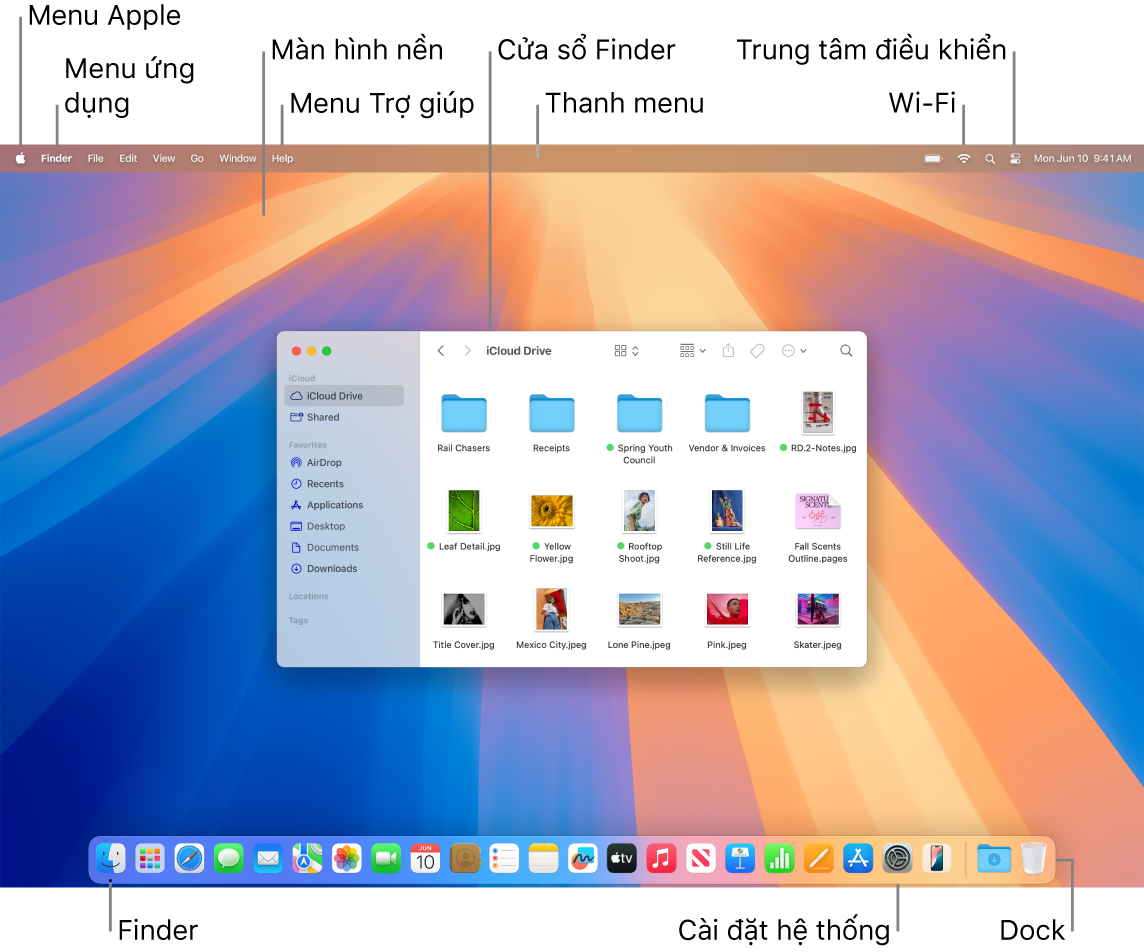
Task: Open the Help menu in the menu bar
Action: pyautogui.click(x=282, y=157)
